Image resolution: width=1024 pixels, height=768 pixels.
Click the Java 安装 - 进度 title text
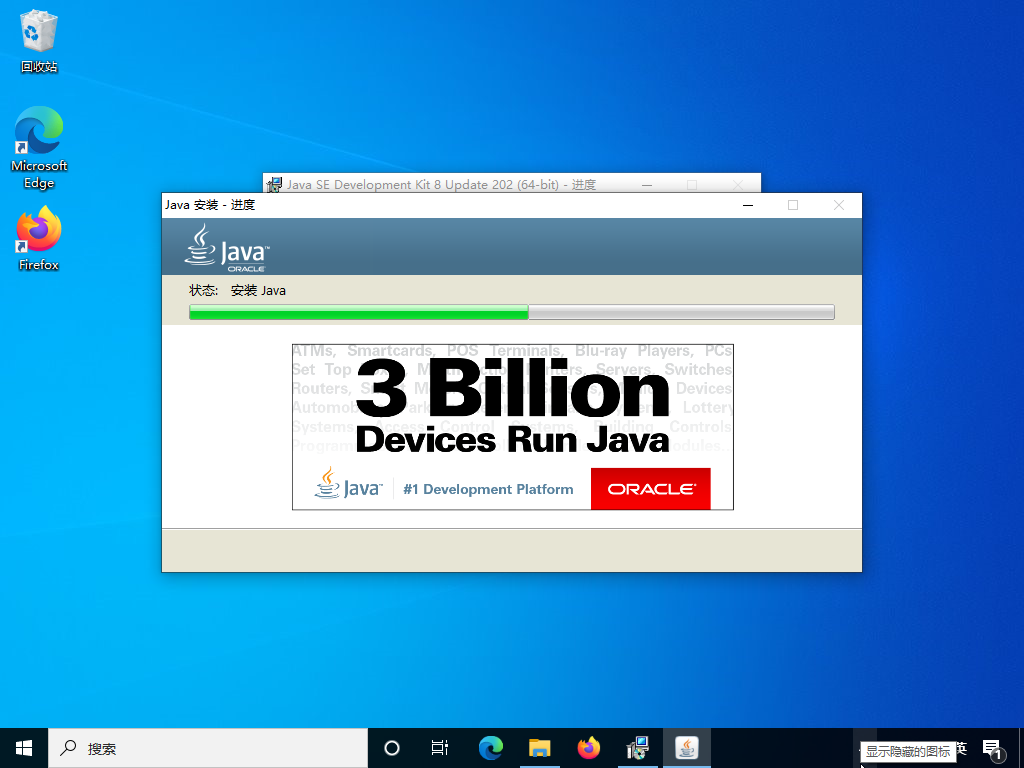pos(210,205)
